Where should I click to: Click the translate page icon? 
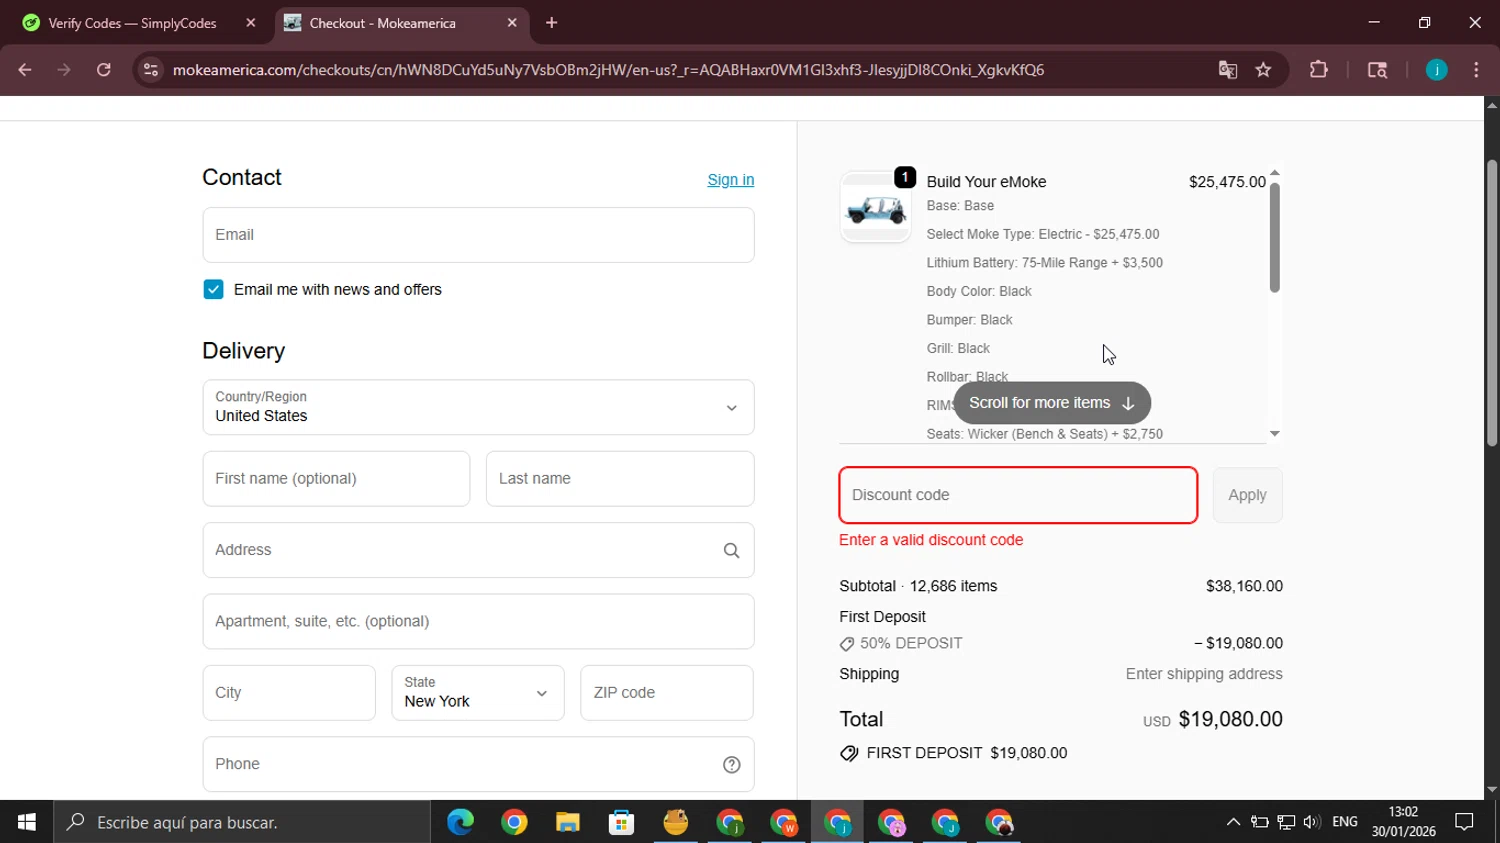(x=1228, y=70)
